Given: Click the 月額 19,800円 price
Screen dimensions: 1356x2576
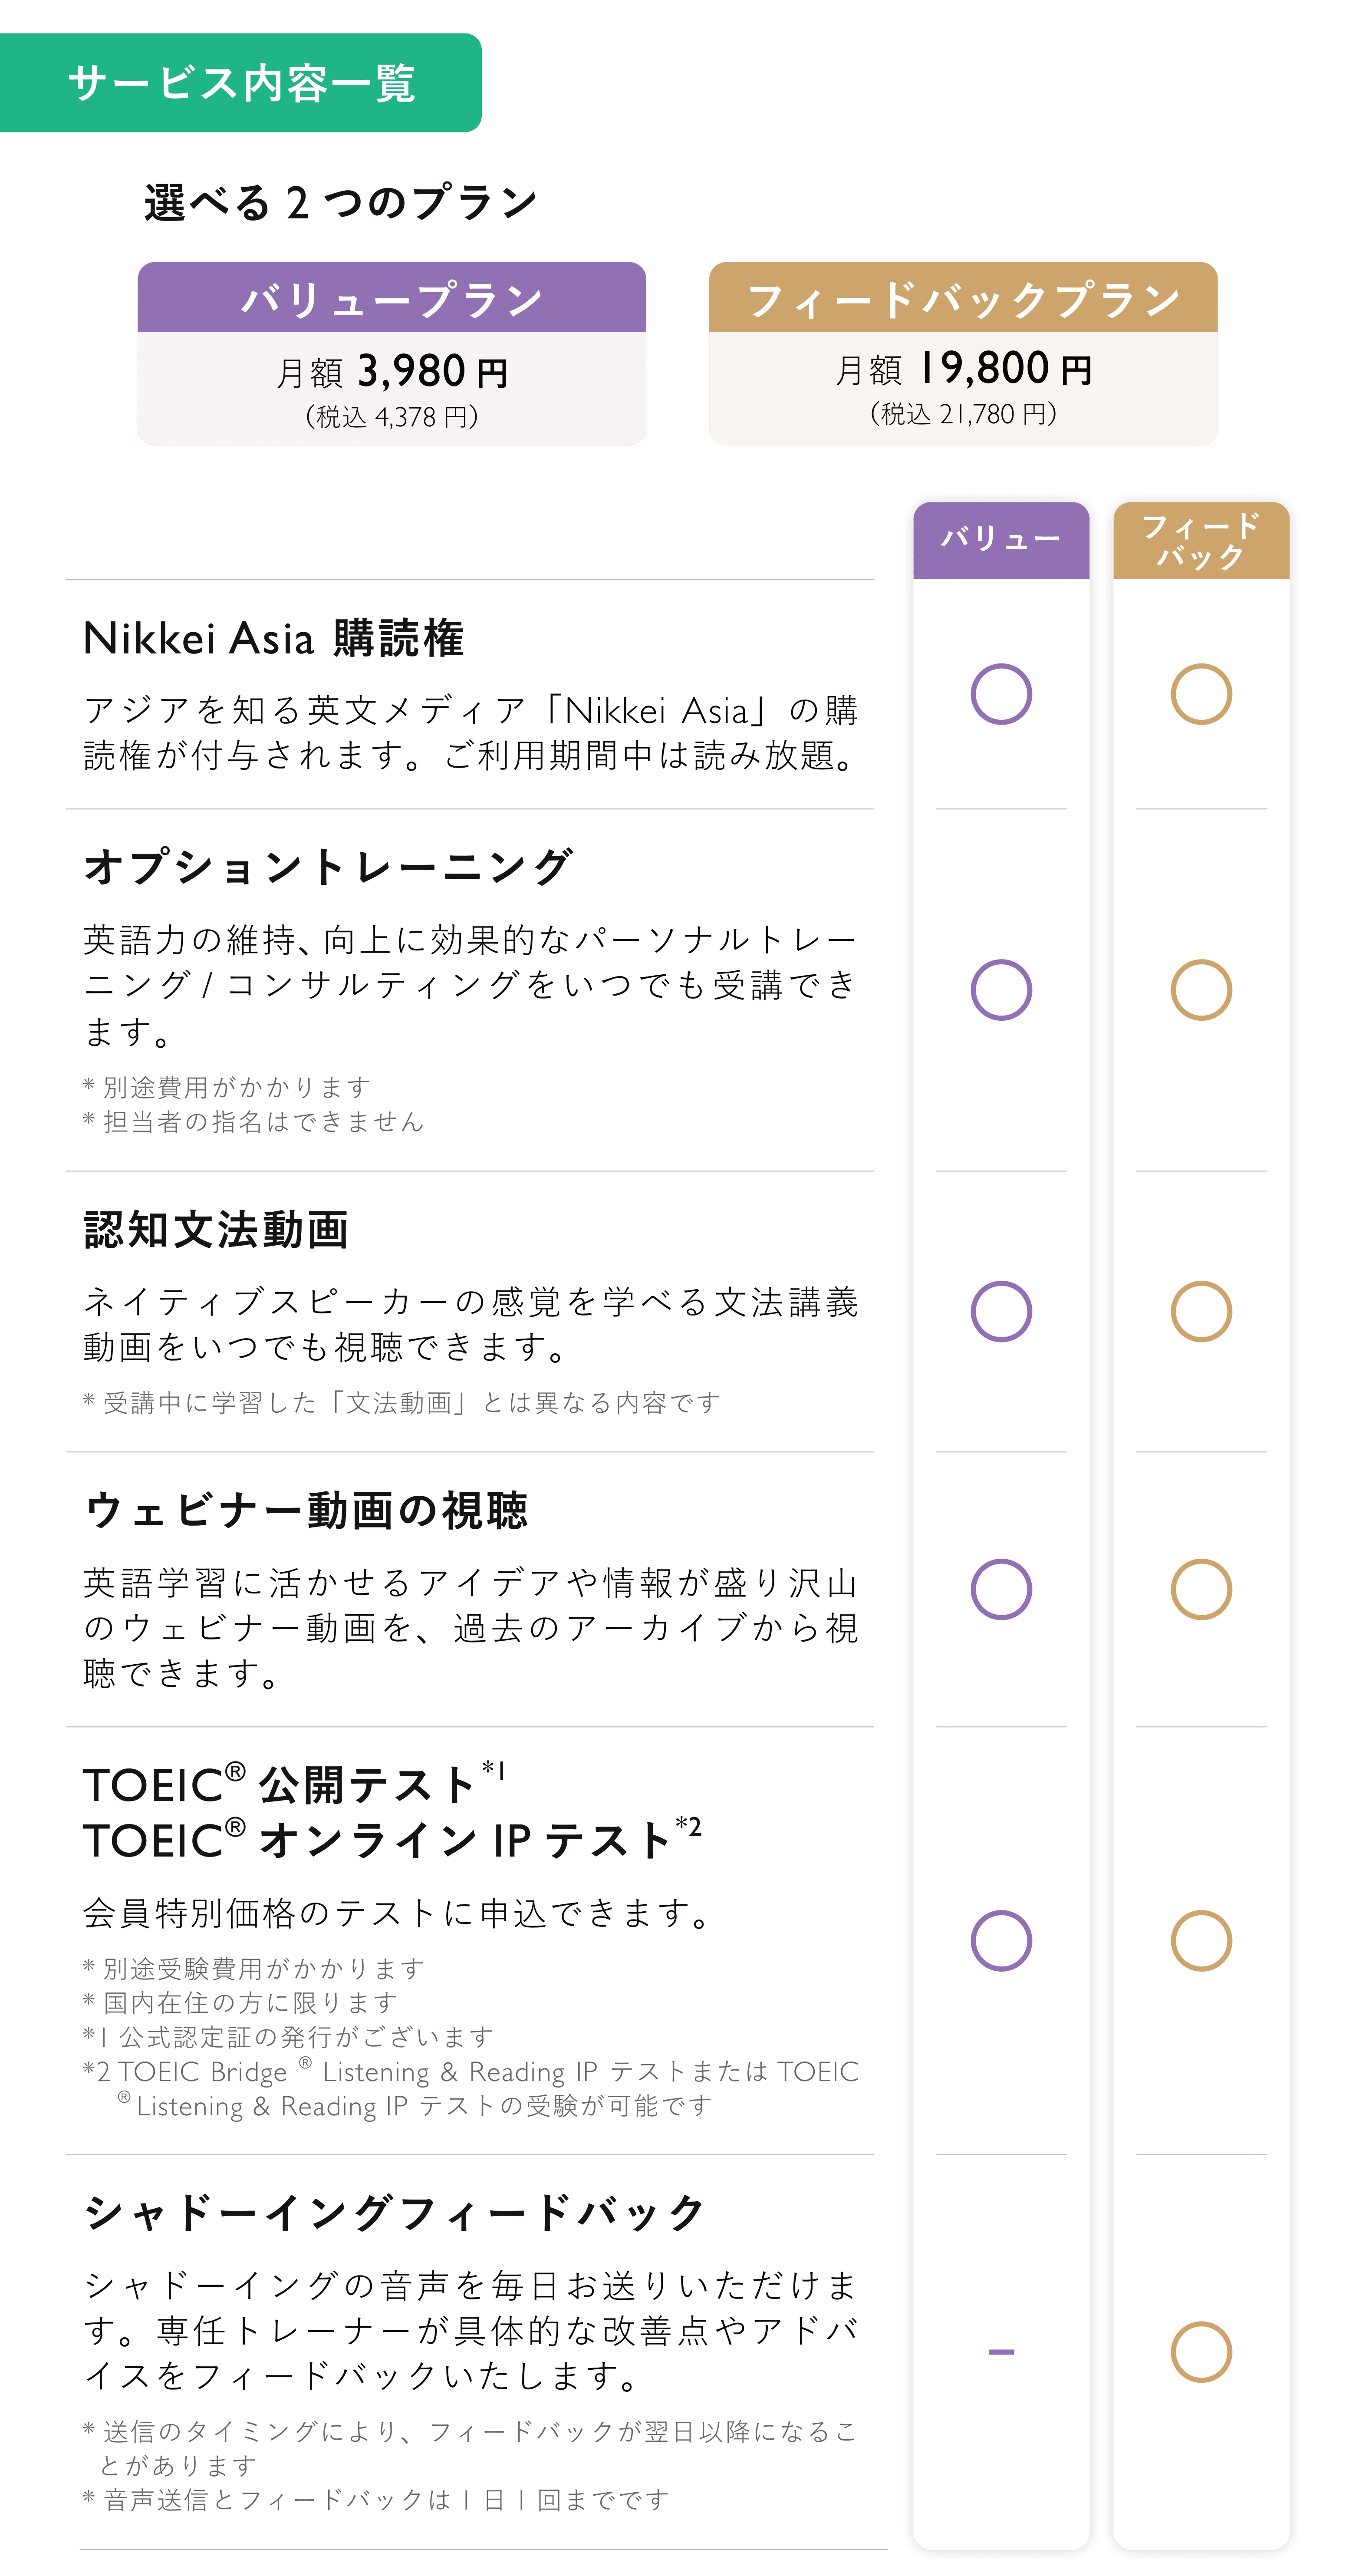Looking at the screenshot, I should pyautogui.click(x=963, y=369).
